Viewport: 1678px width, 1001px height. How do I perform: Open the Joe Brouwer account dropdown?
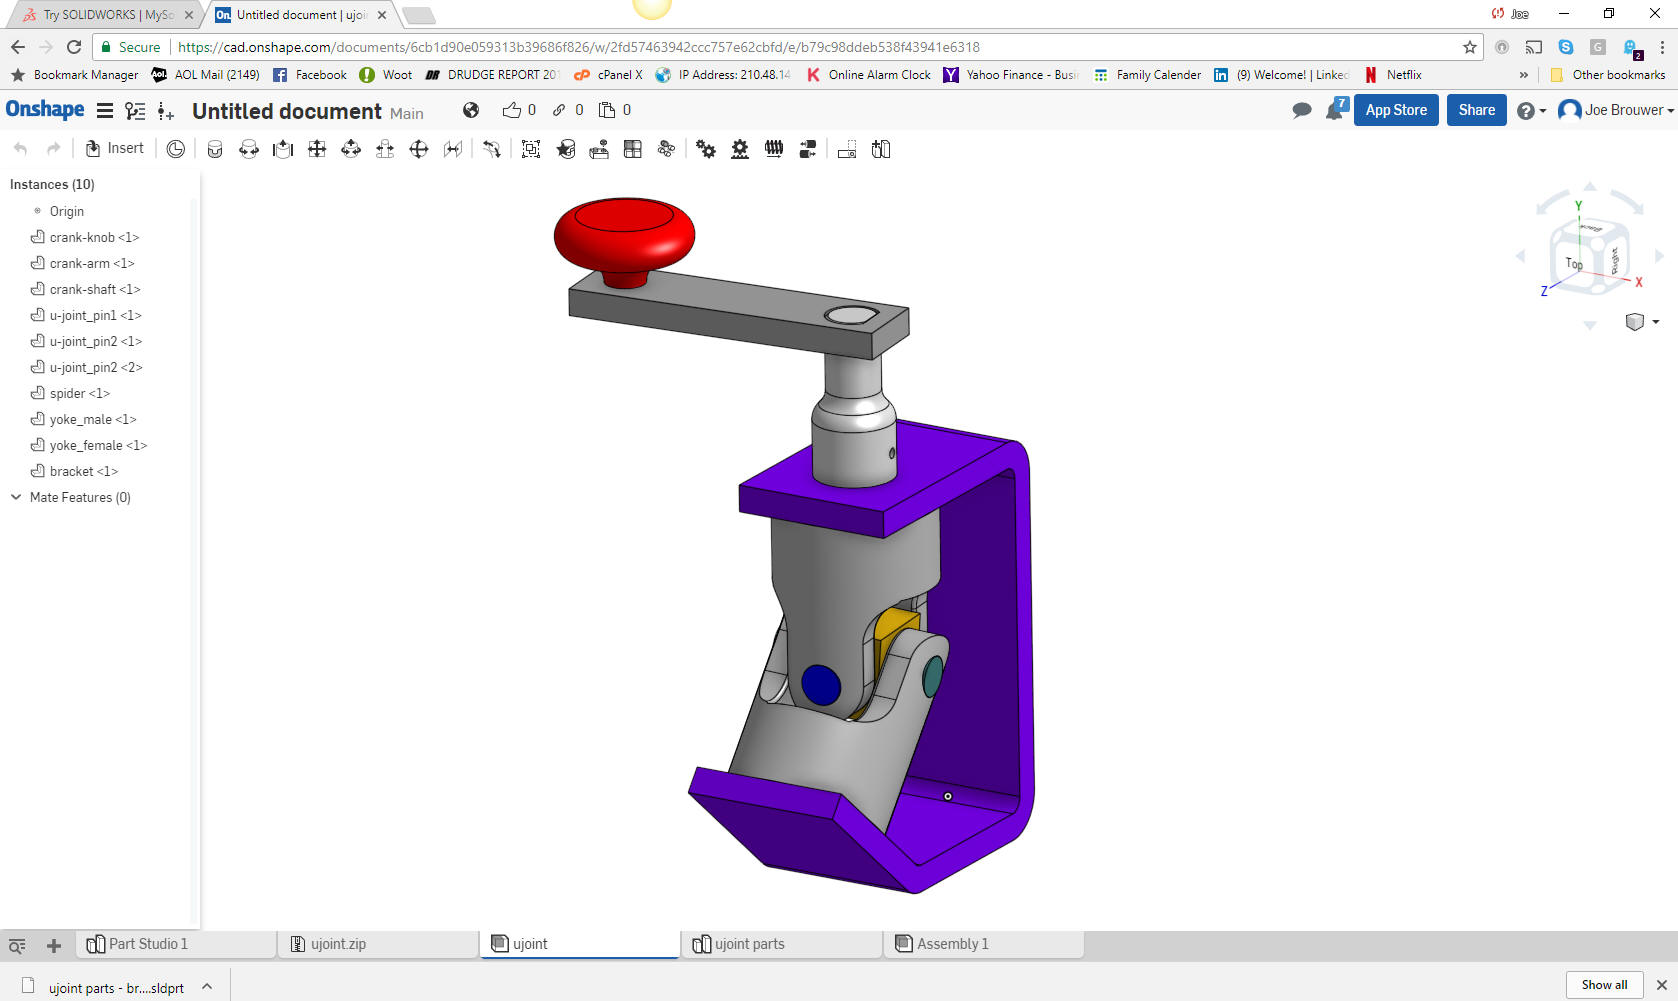click(x=1615, y=110)
